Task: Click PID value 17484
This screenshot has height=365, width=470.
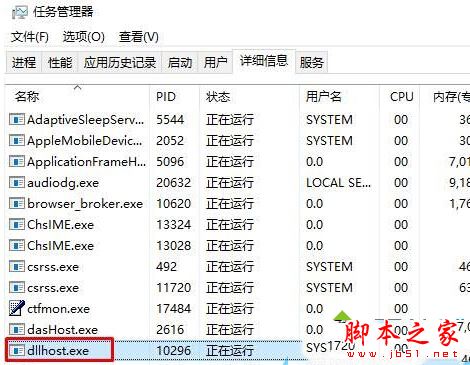Action: tap(174, 309)
